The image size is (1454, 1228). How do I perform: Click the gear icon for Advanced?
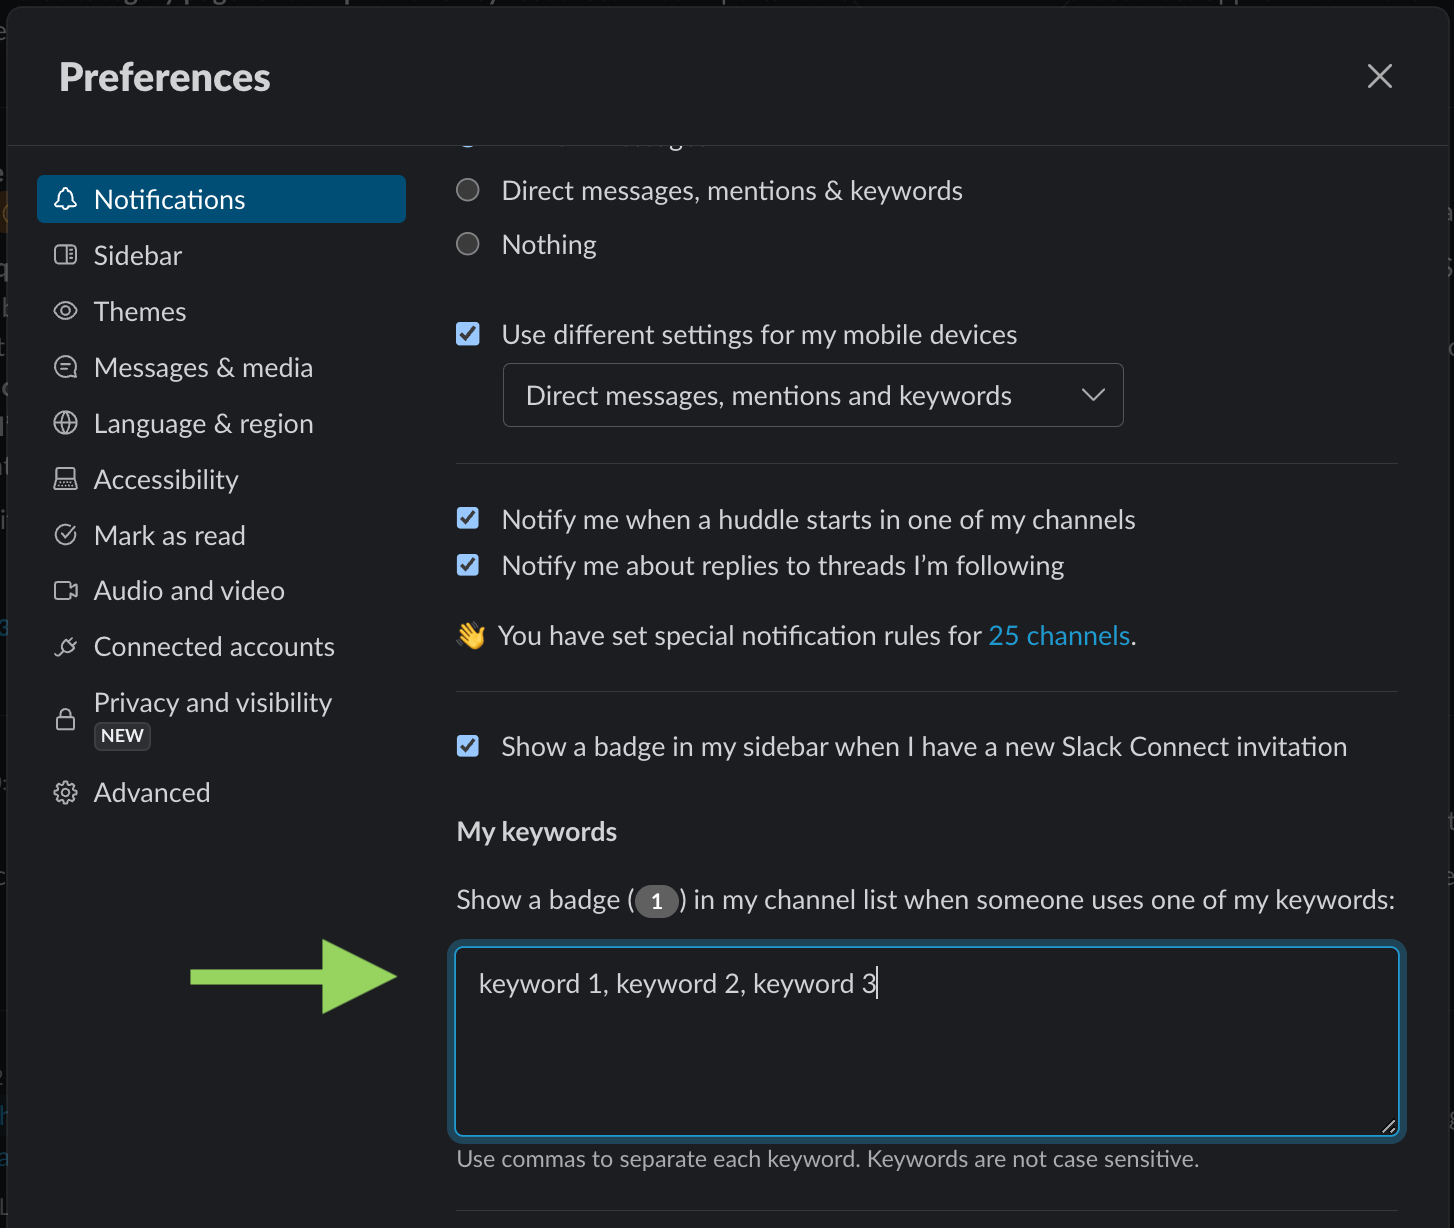click(x=66, y=793)
